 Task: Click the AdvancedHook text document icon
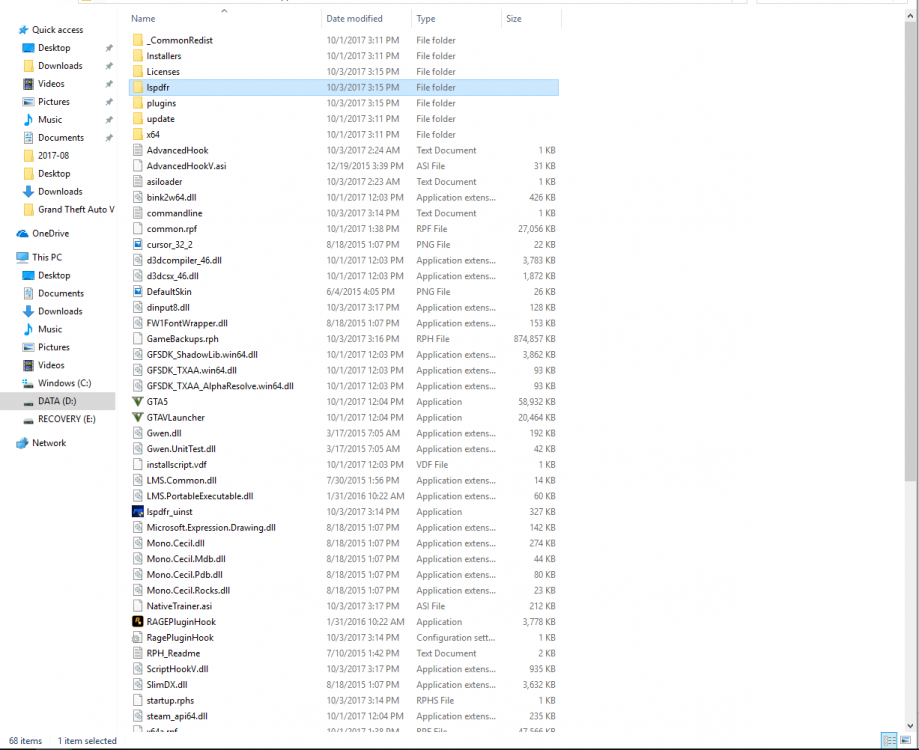tap(138, 150)
